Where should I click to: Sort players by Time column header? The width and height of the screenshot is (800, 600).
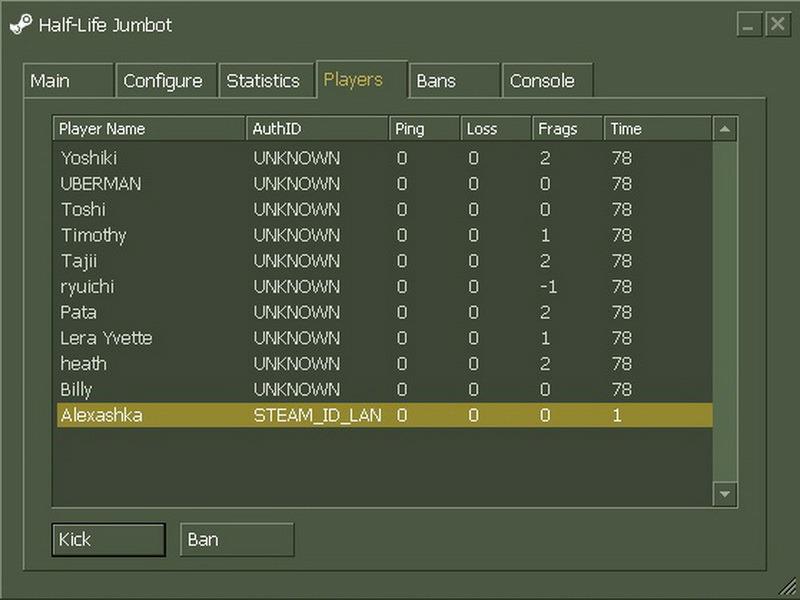click(657, 129)
